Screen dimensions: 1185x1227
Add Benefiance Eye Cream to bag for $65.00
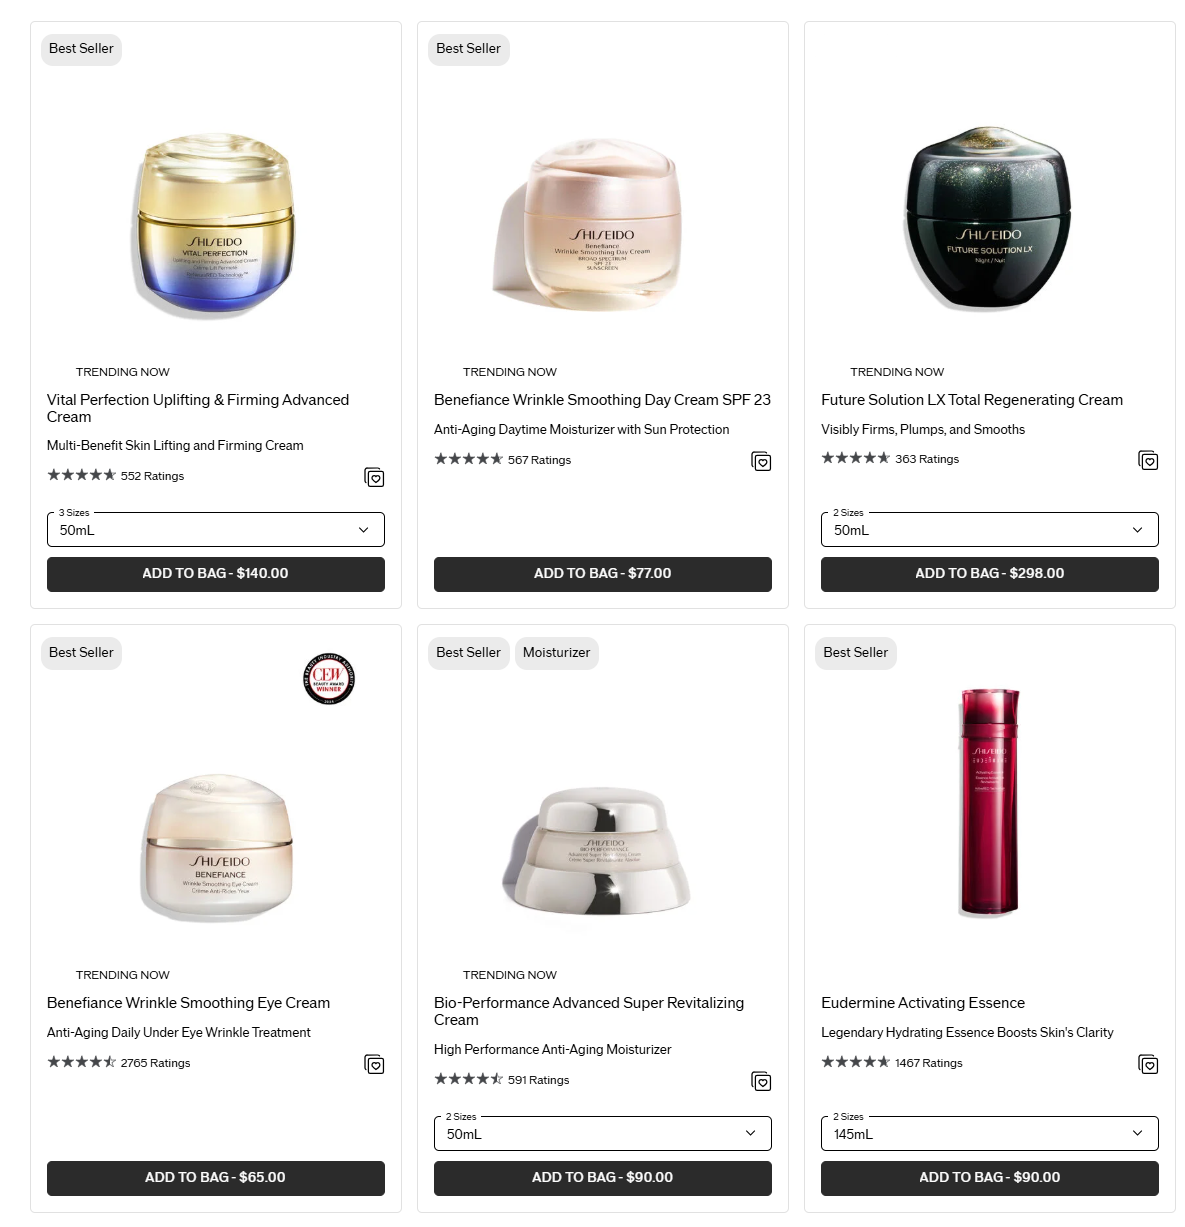point(216,1178)
